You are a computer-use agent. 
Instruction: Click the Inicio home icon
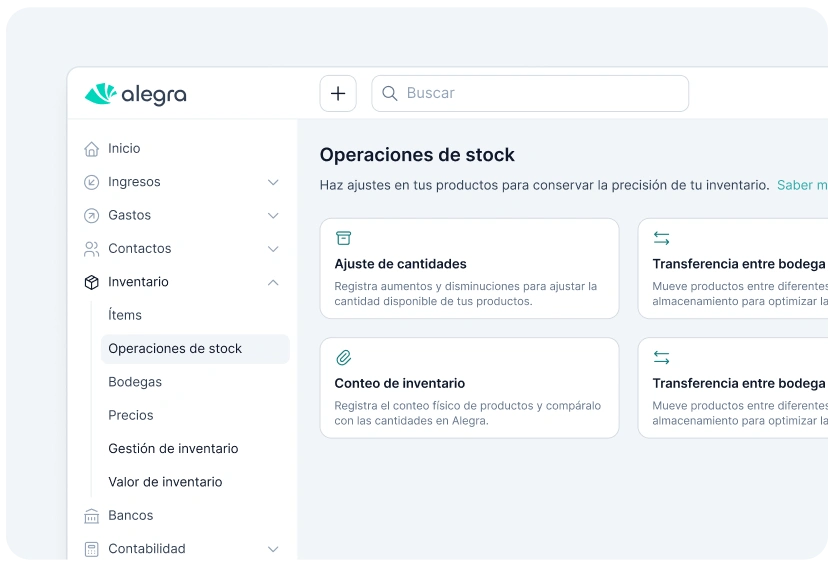[91, 149]
